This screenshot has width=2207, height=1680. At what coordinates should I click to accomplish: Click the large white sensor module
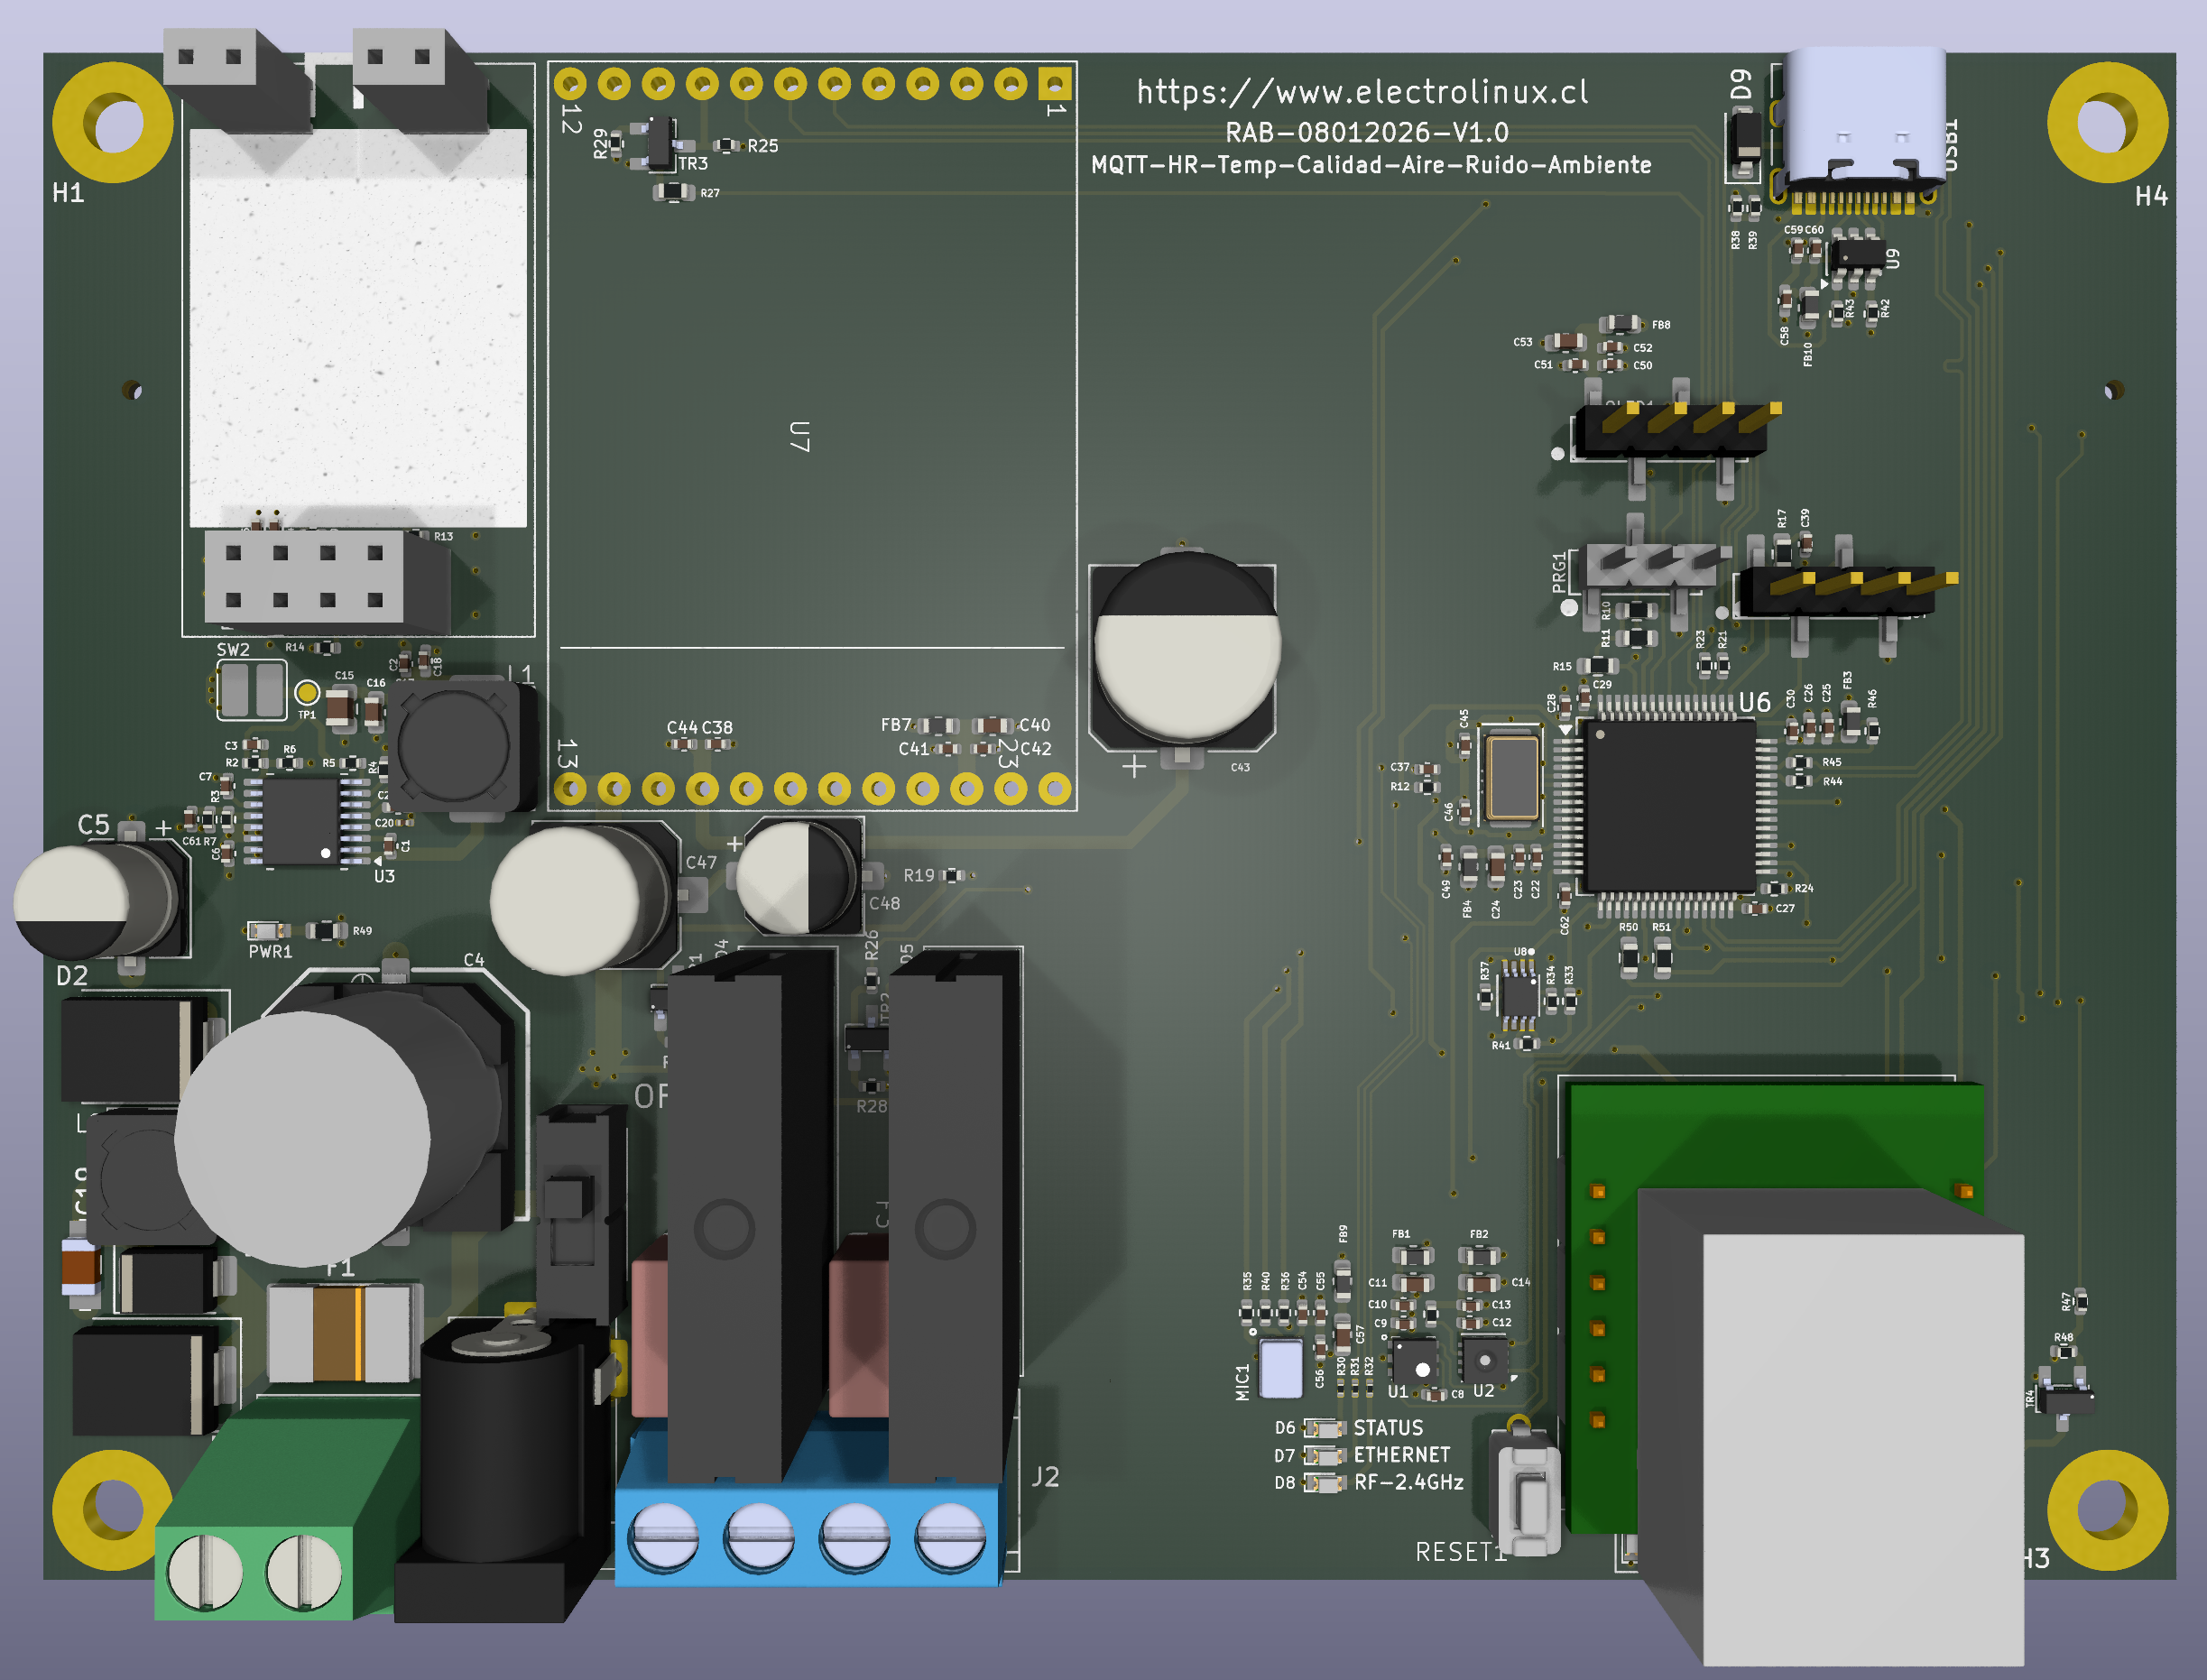click(357, 328)
